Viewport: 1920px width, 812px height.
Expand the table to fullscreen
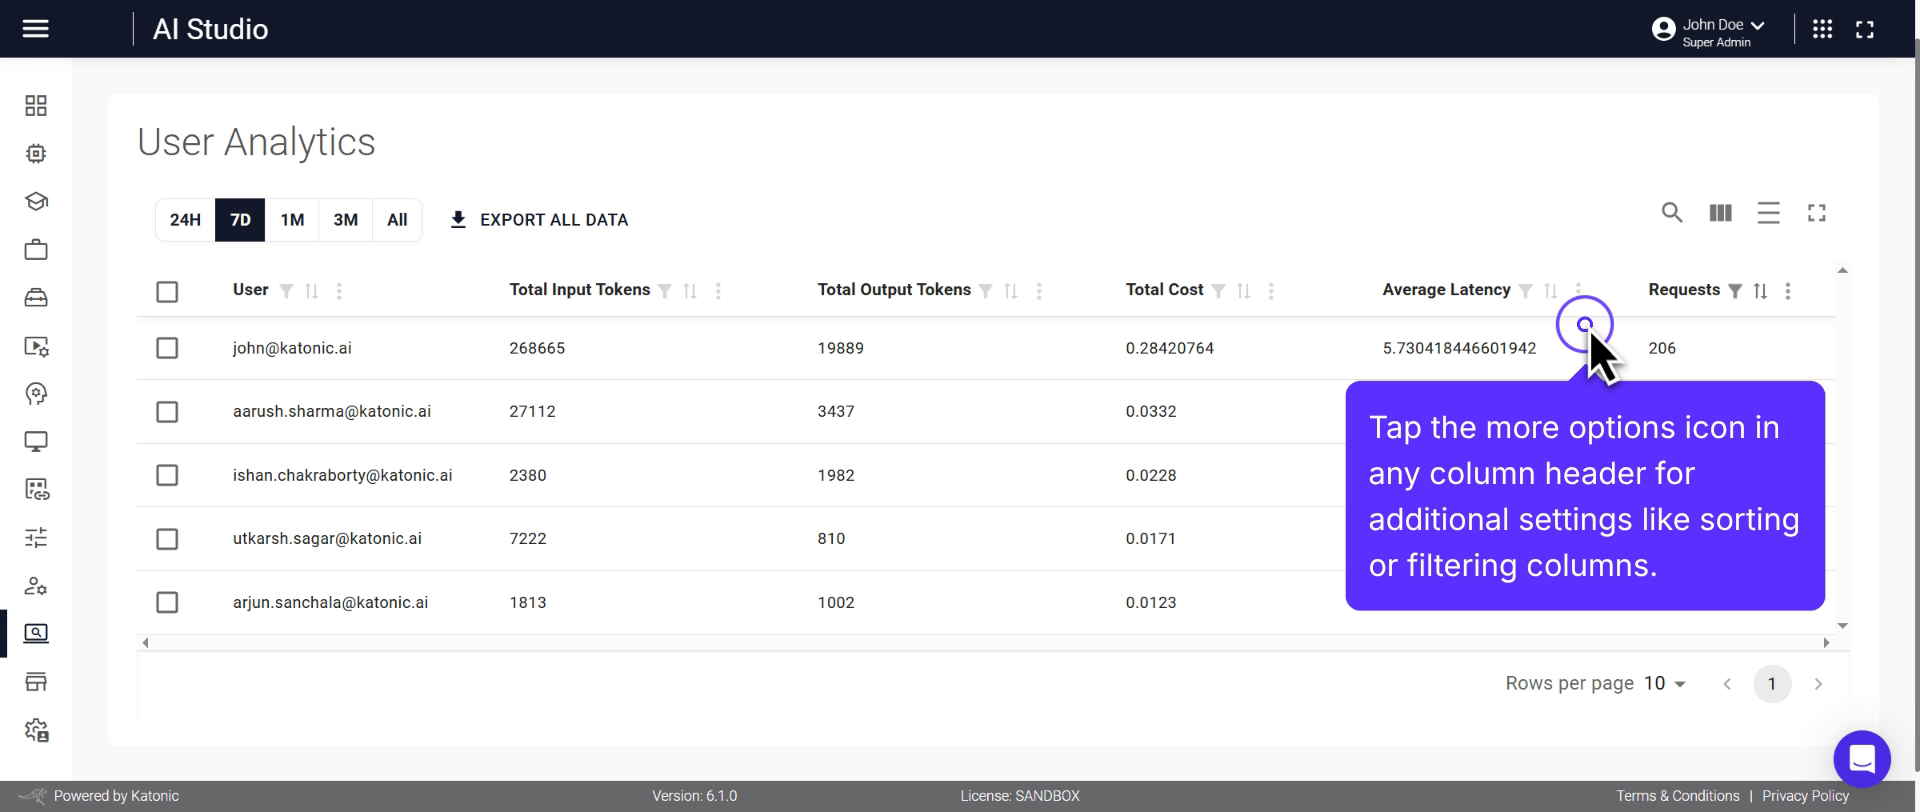click(x=1817, y=212)
